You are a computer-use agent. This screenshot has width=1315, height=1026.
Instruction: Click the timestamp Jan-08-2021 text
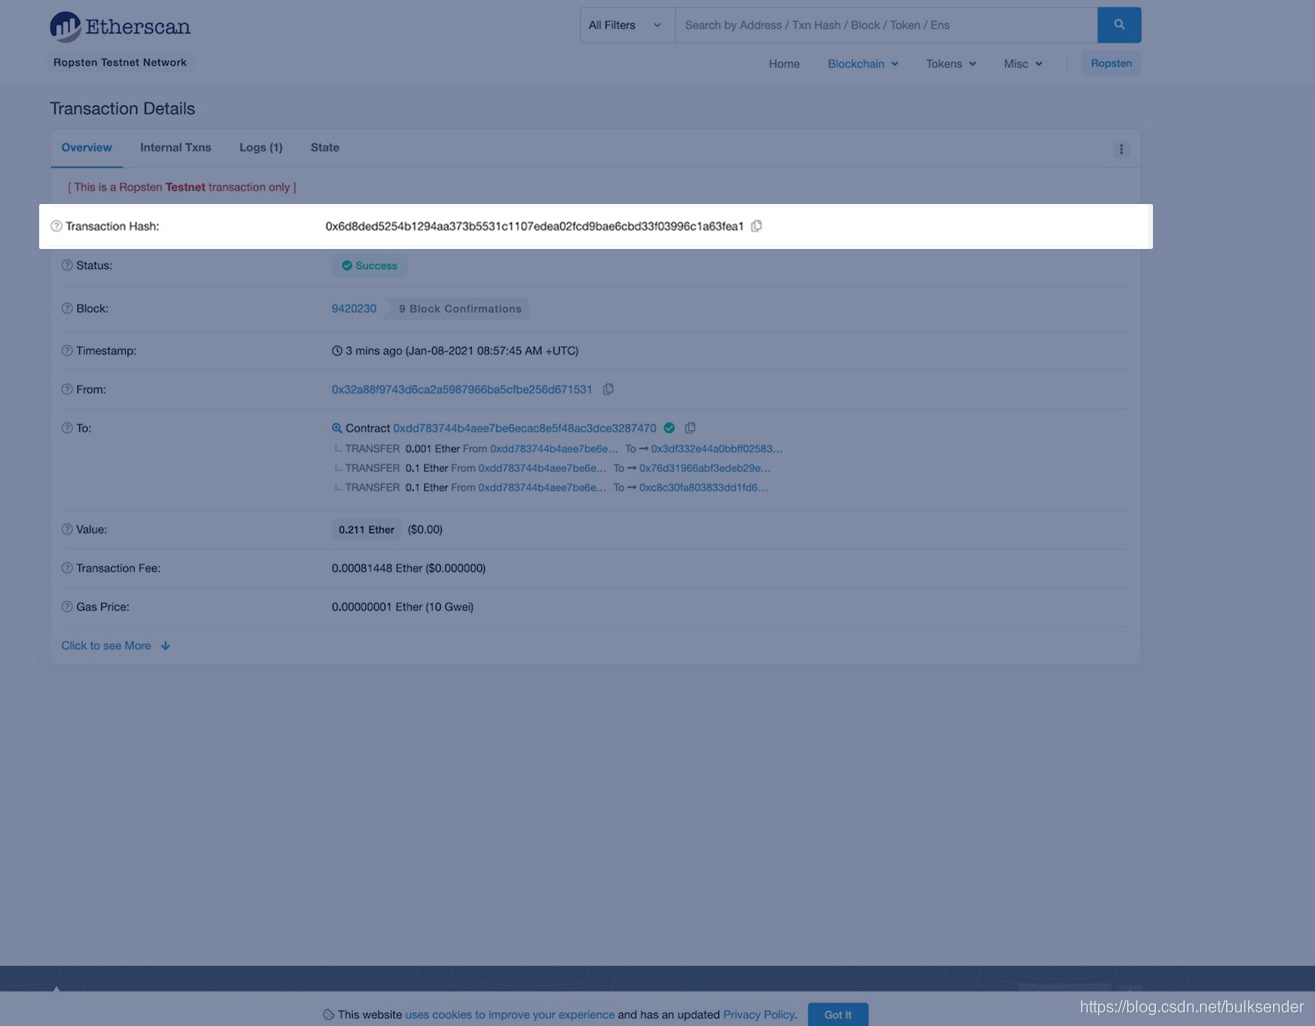pyautogui.click(x=462, y=351)
